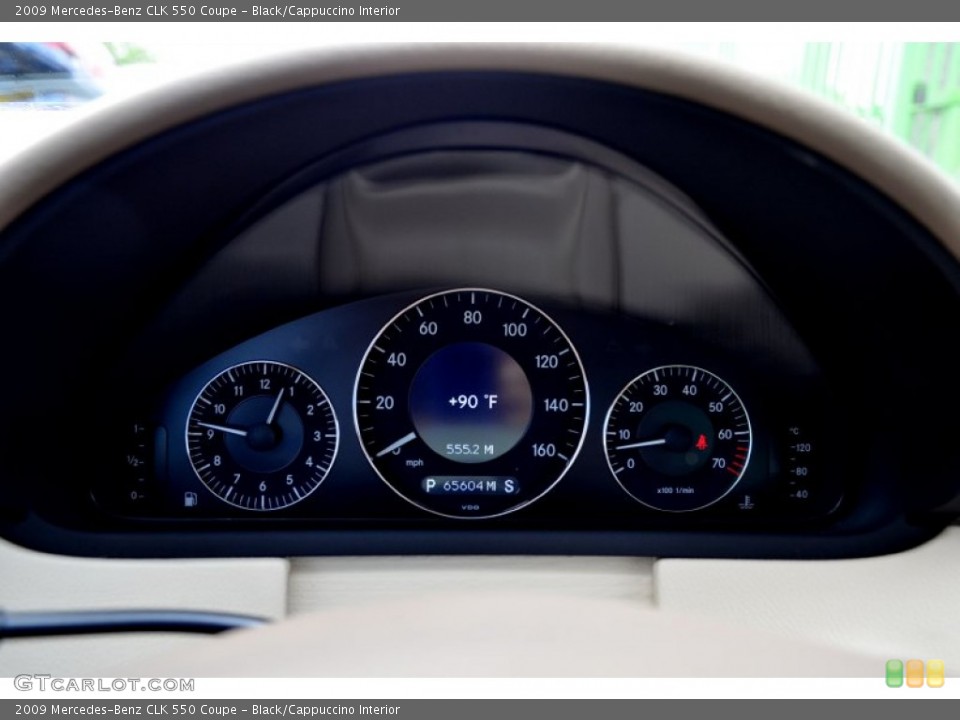Click the bottom caption Black/Cappuccino Interior
This screenshot has width=960, height=720.
pyautogui.click(x=326, y=710)
